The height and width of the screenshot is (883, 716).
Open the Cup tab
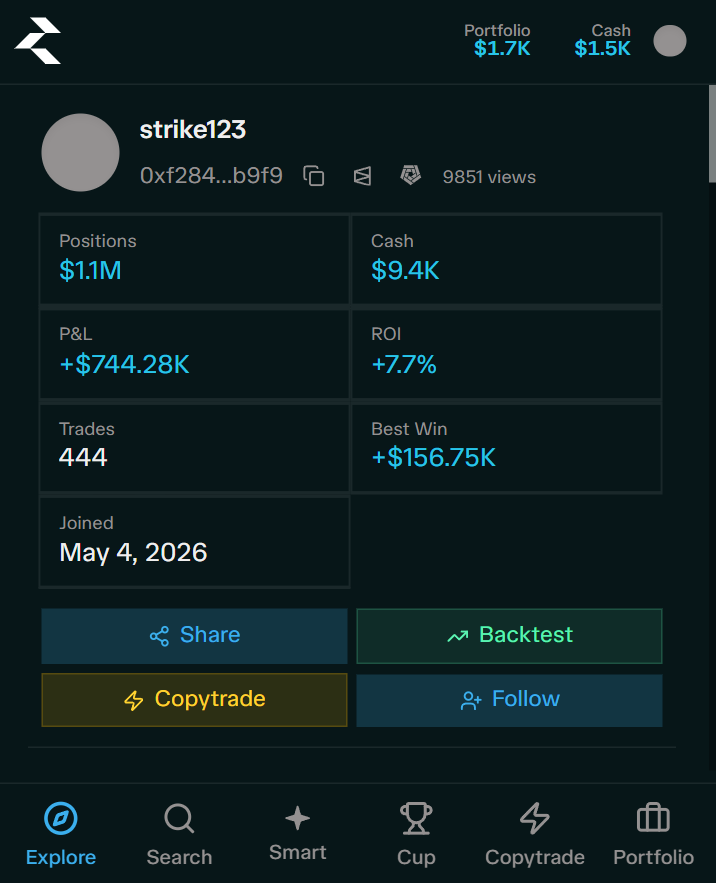tap(416, 834)
